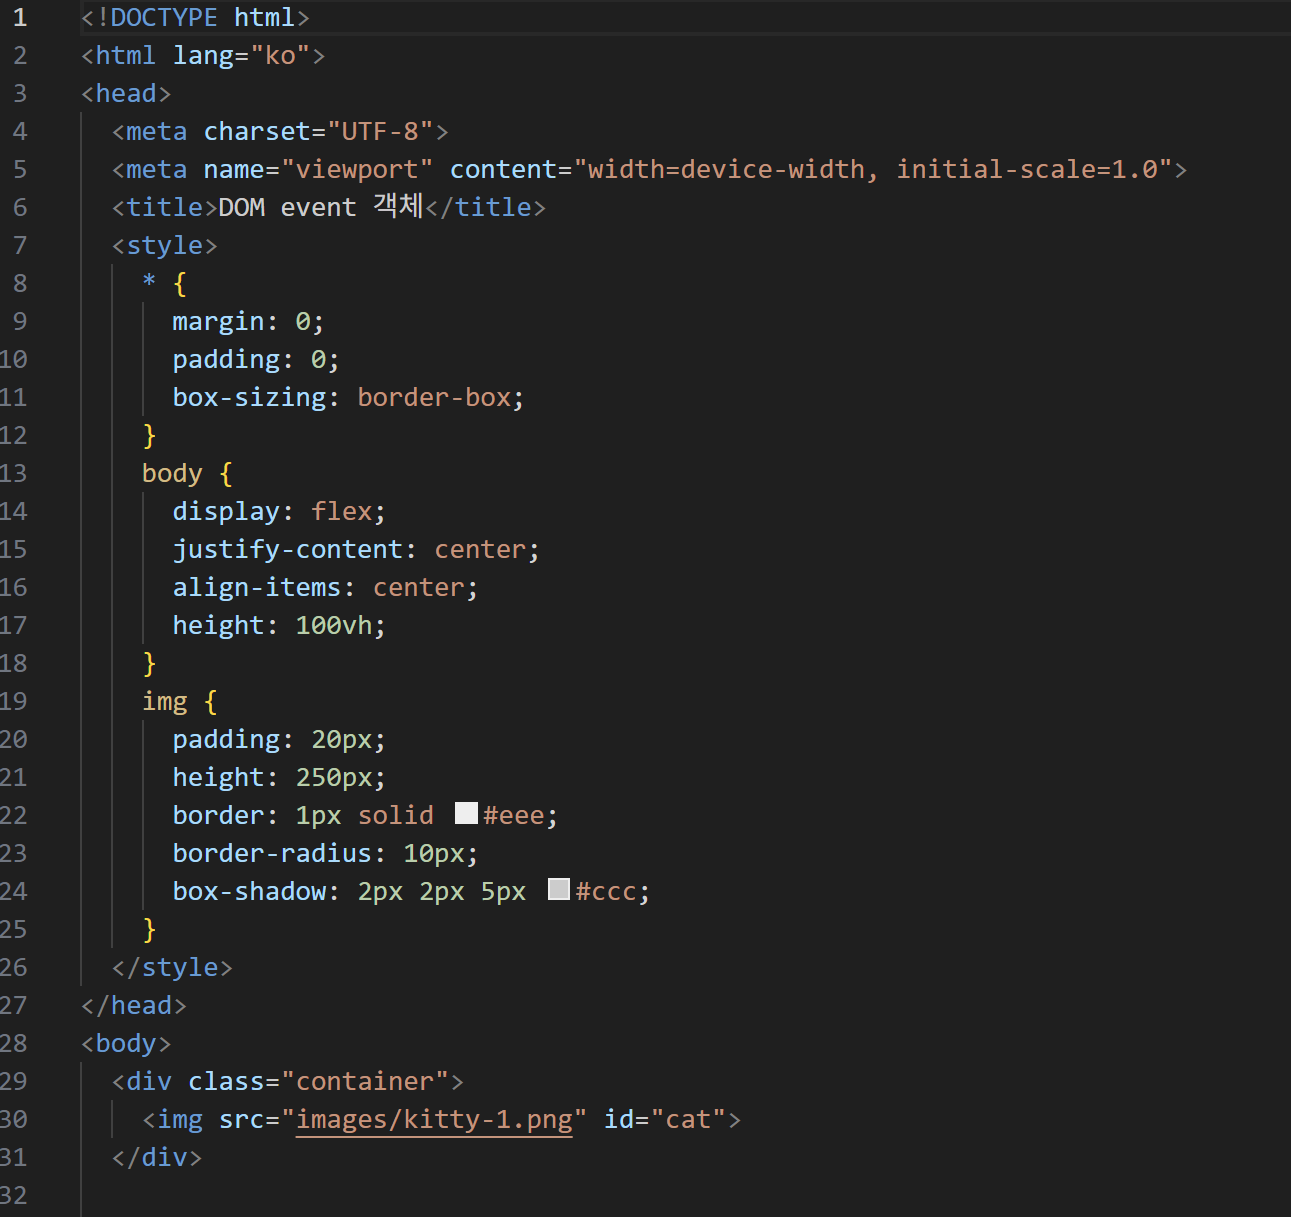Viewport: 1291px width, 1217px height.
Task: Click the title text "DOM event 객체"
Action: (x=320, y=207)
